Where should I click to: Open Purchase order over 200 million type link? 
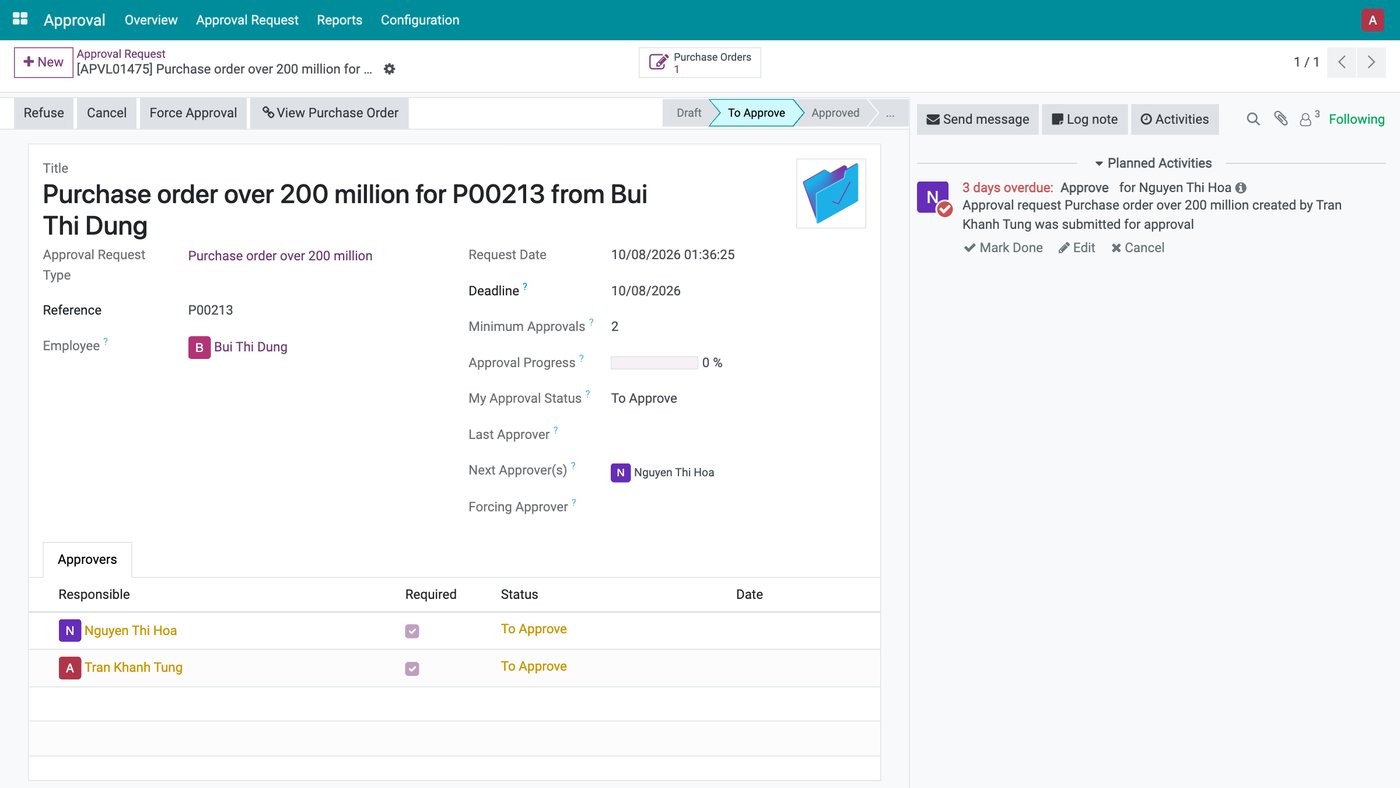280,256
